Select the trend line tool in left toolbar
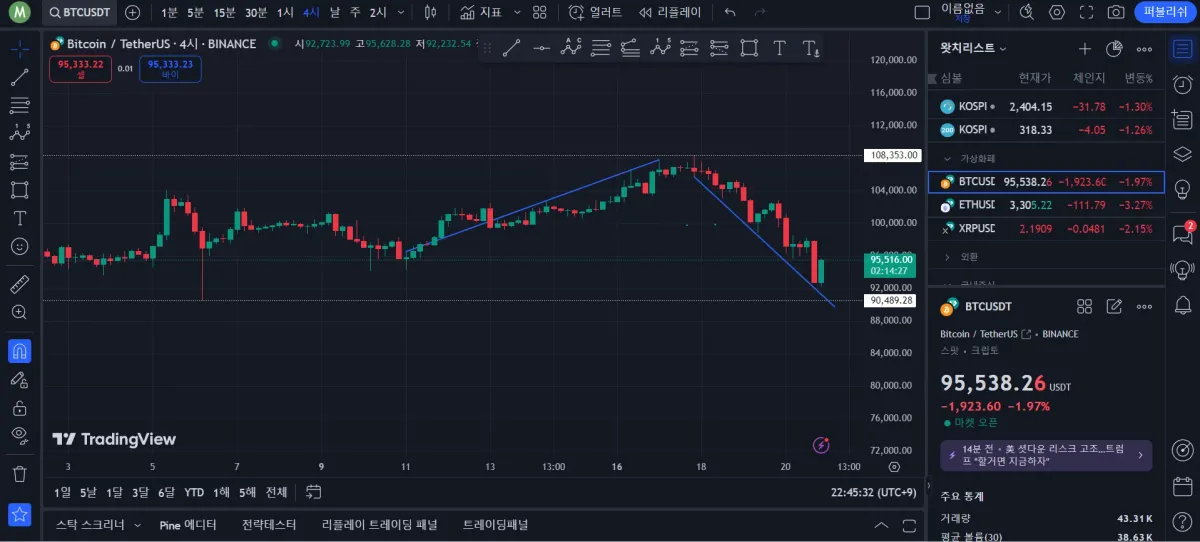Screen dimensions: 1200x542 coord(19,77)
